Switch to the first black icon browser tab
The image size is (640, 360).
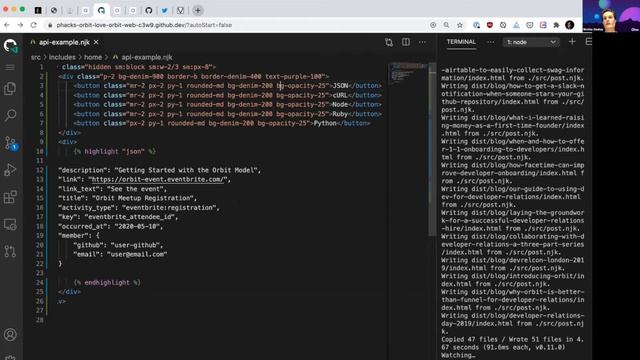click(x=38, y=11)
